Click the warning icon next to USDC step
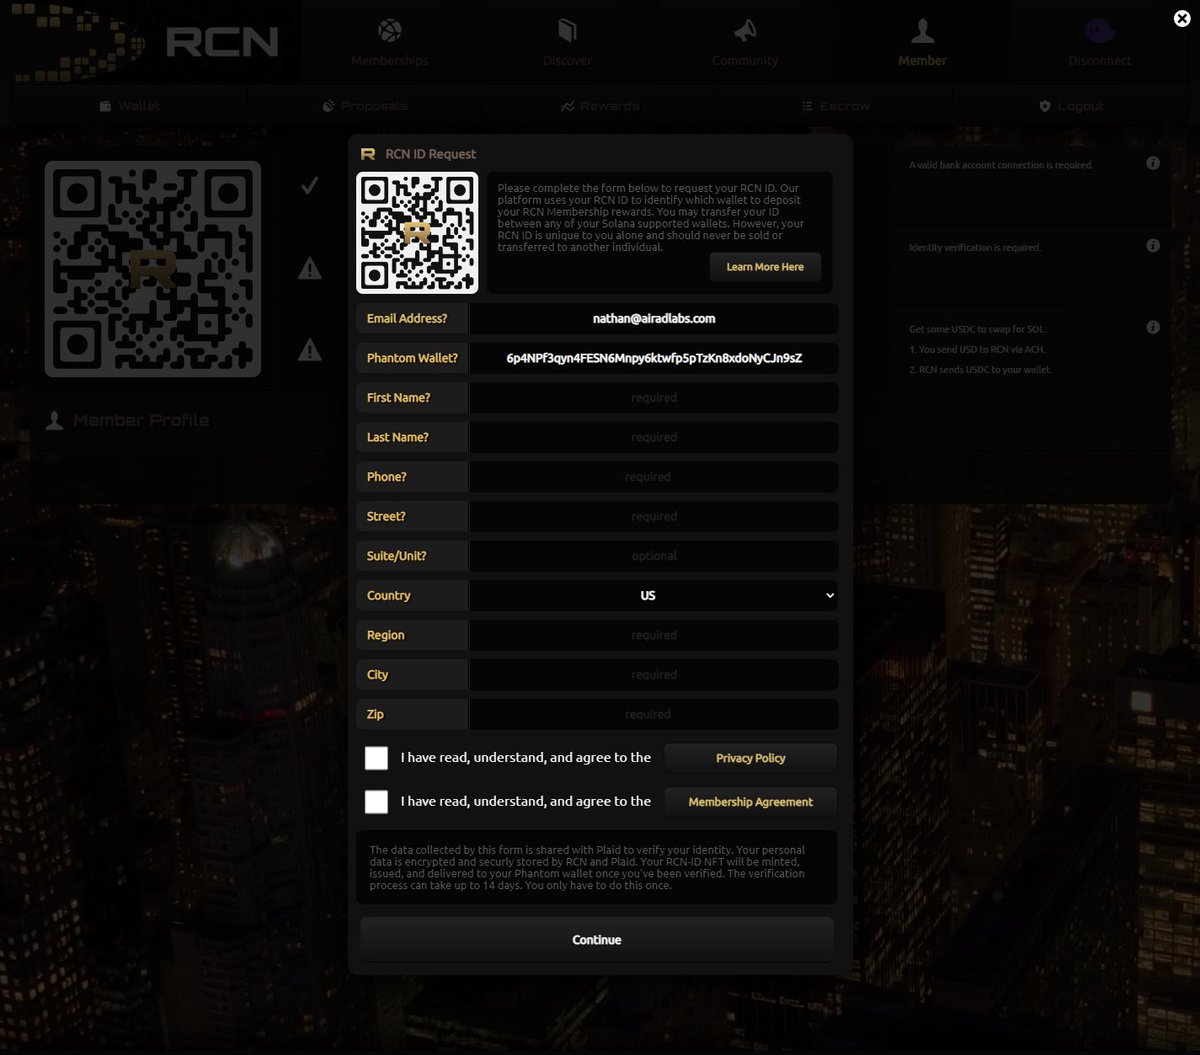This screenshot has height=1055, width=1200. pyautogui.click(x=310, y=350)
